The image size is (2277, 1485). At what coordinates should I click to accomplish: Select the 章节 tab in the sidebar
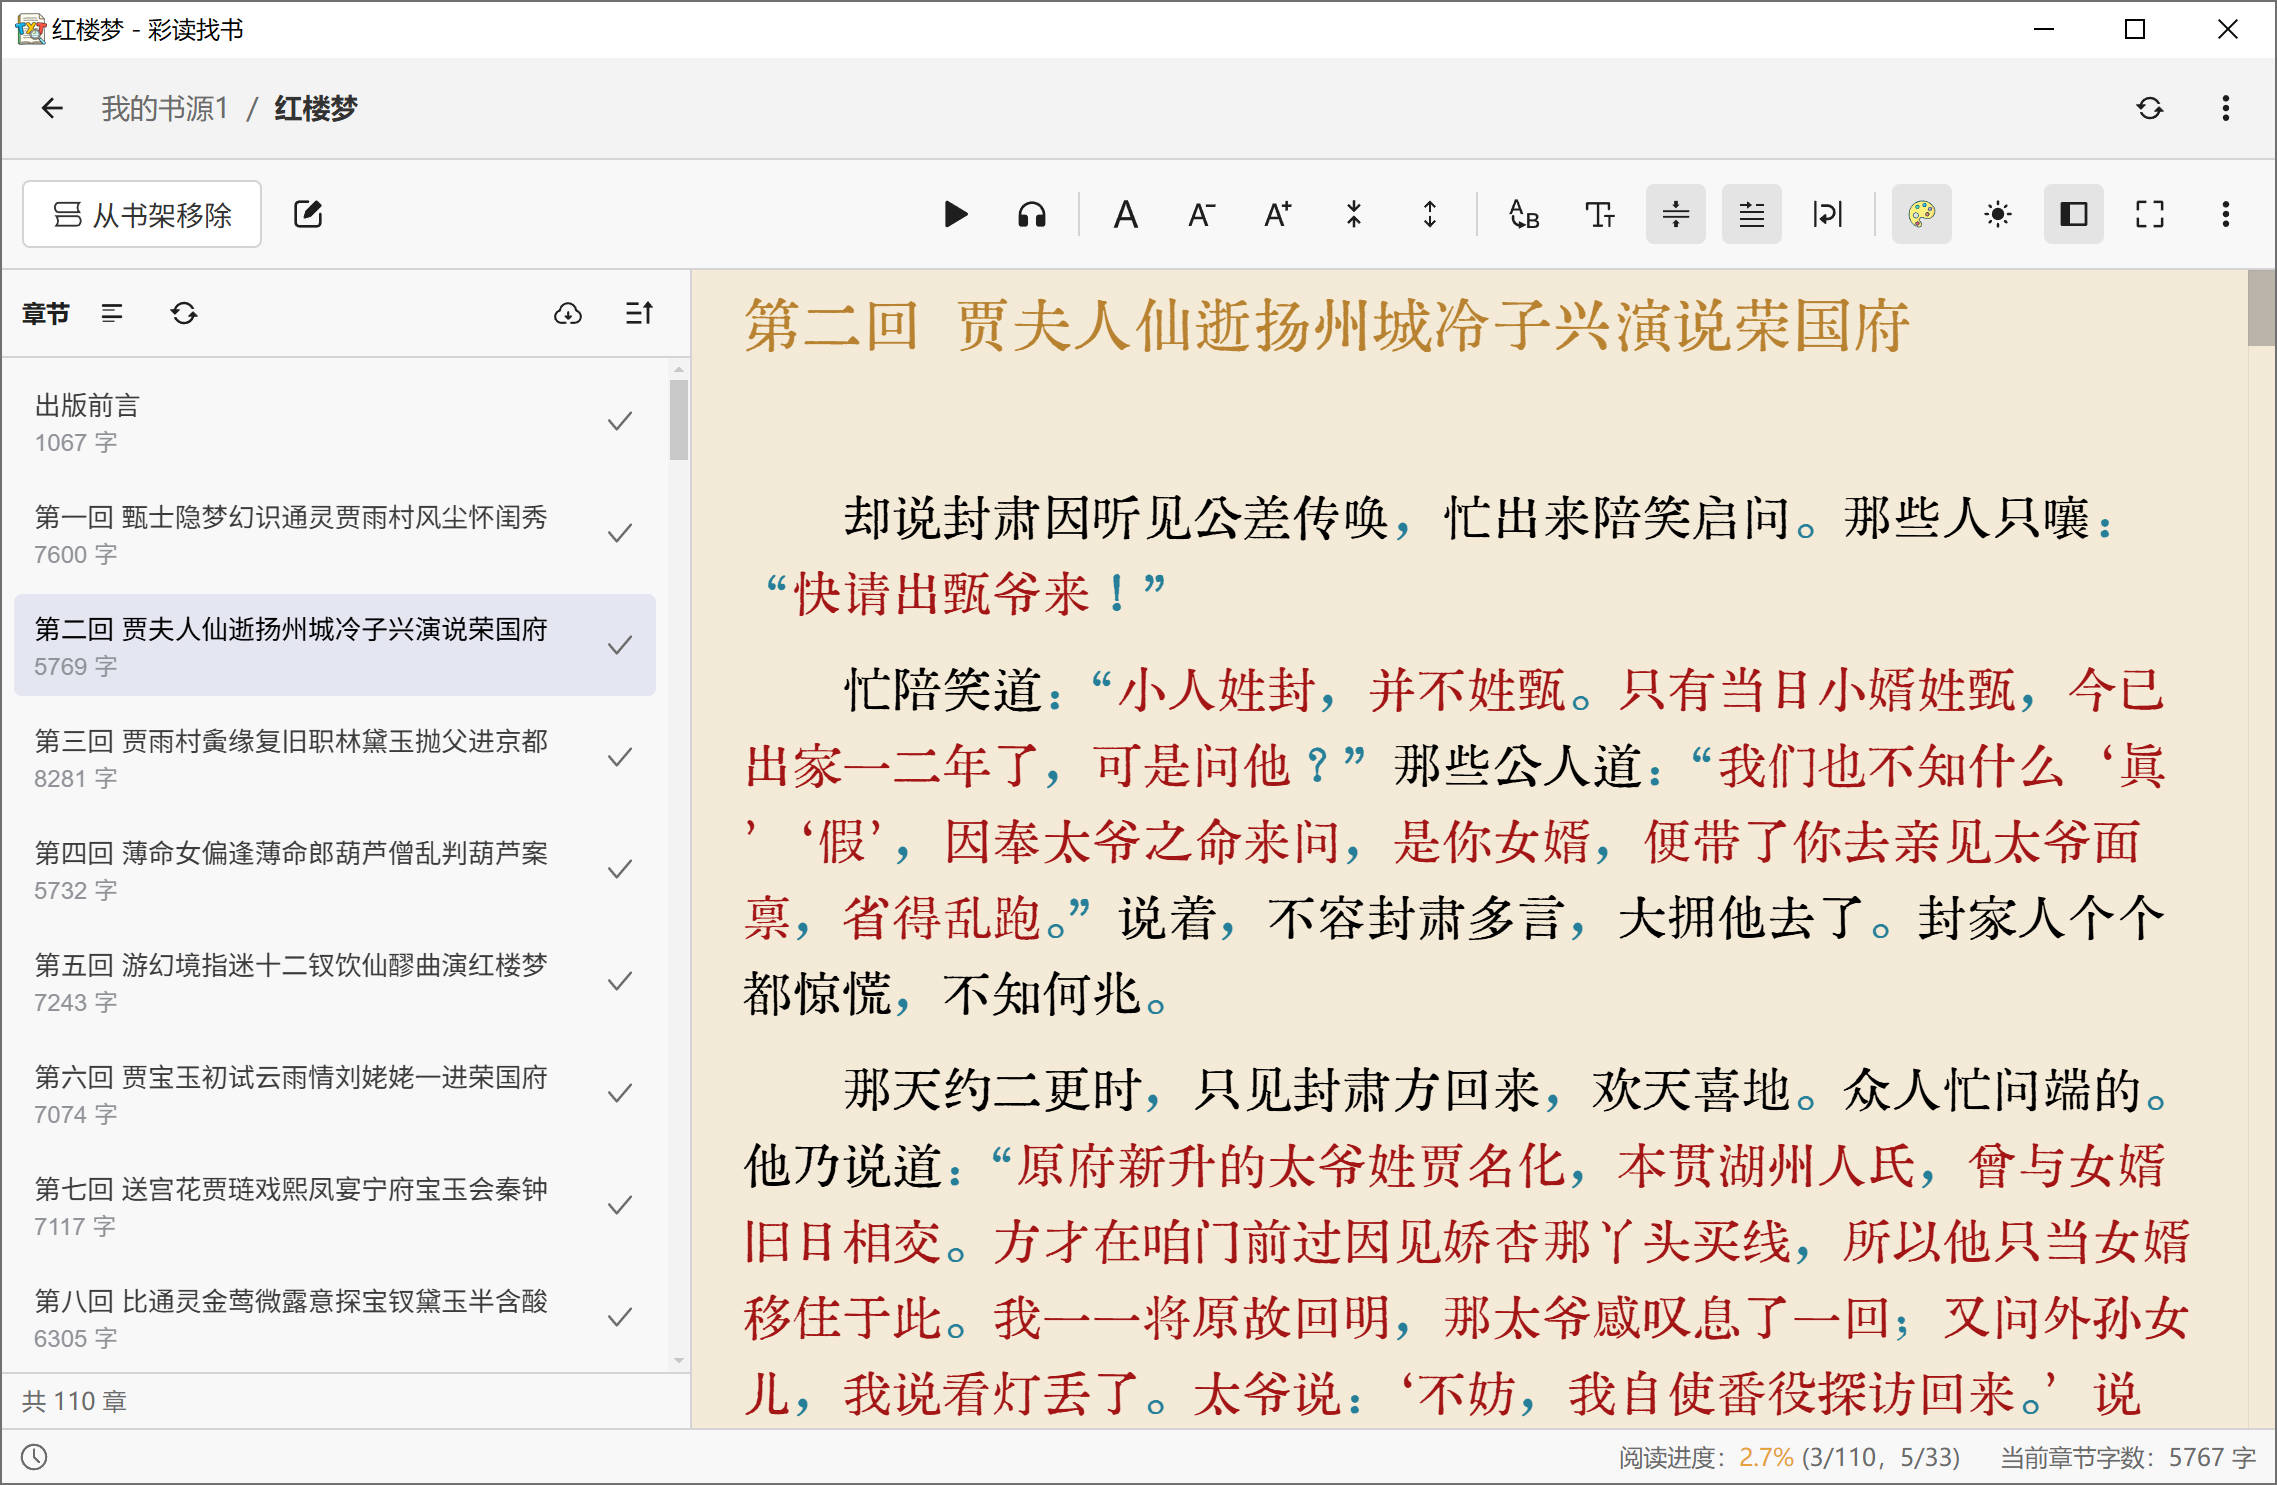click(x=46, y=314)
